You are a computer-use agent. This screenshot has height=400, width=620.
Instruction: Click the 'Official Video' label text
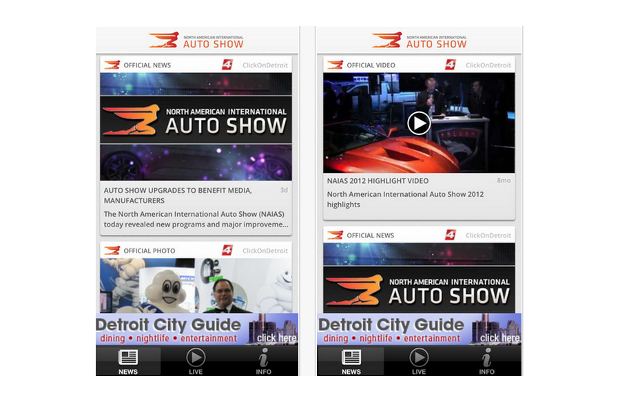point(371,65)
